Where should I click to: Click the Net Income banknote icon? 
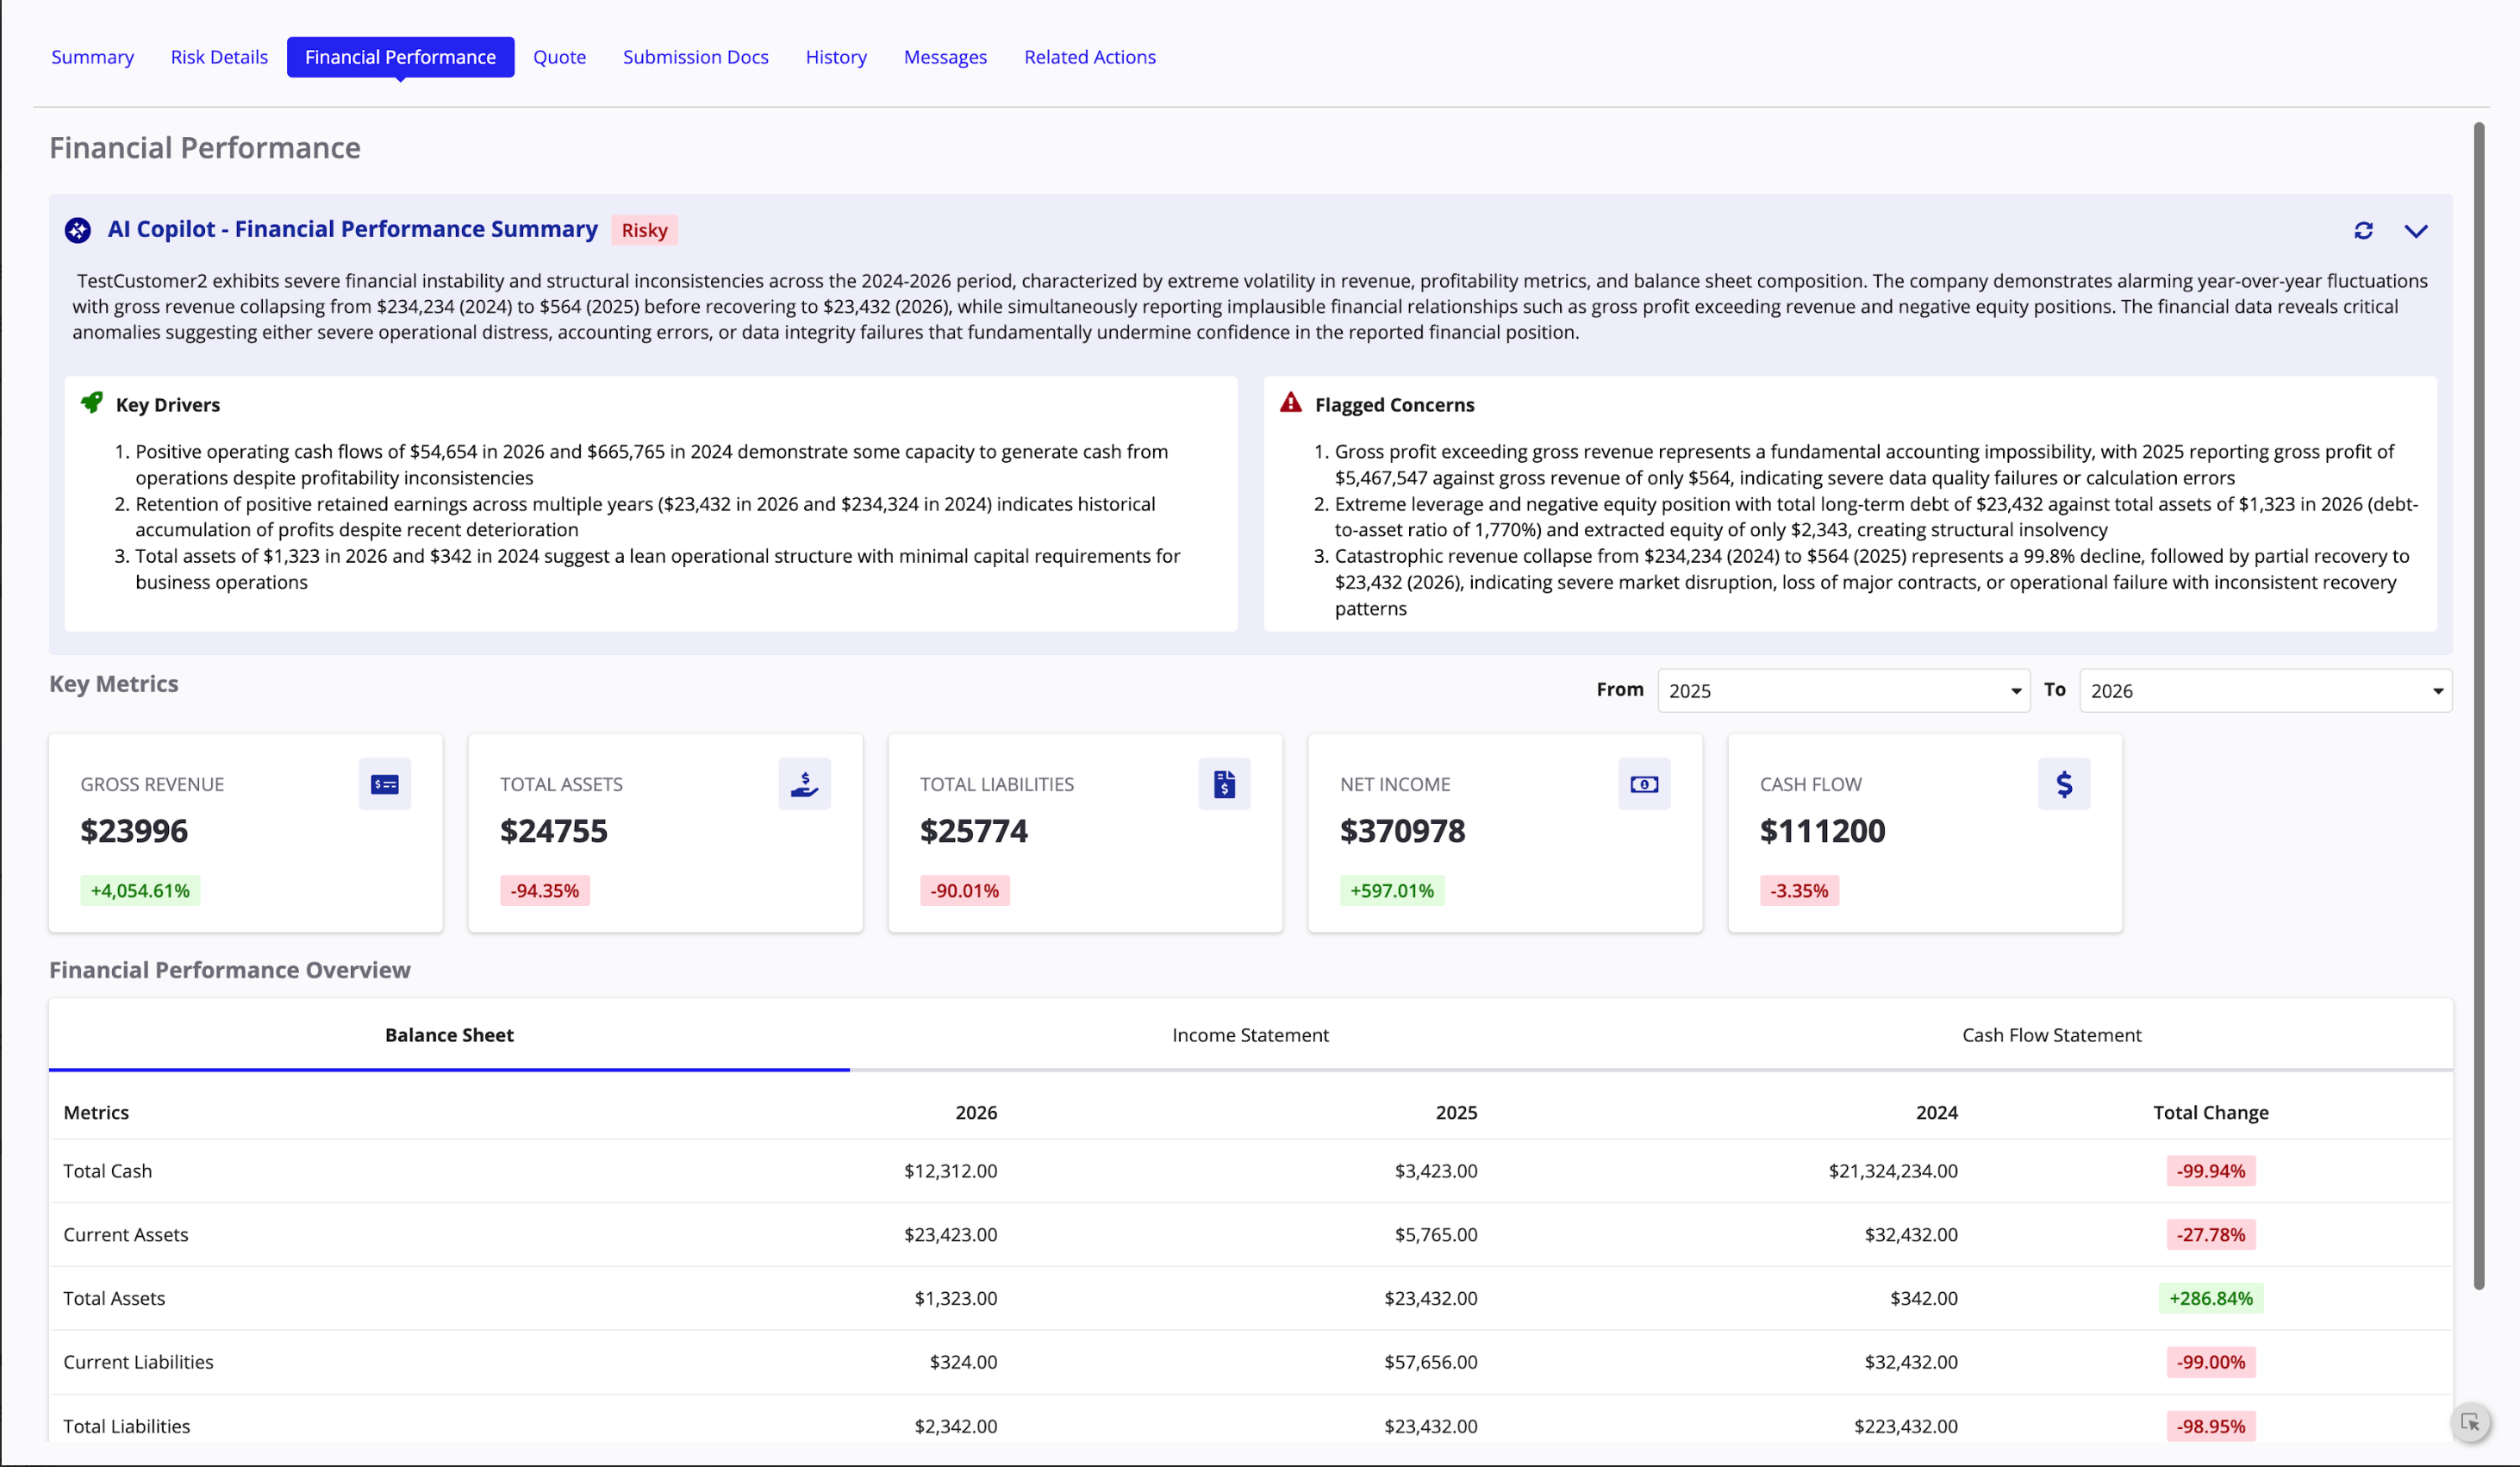(x=1645, y=784)
